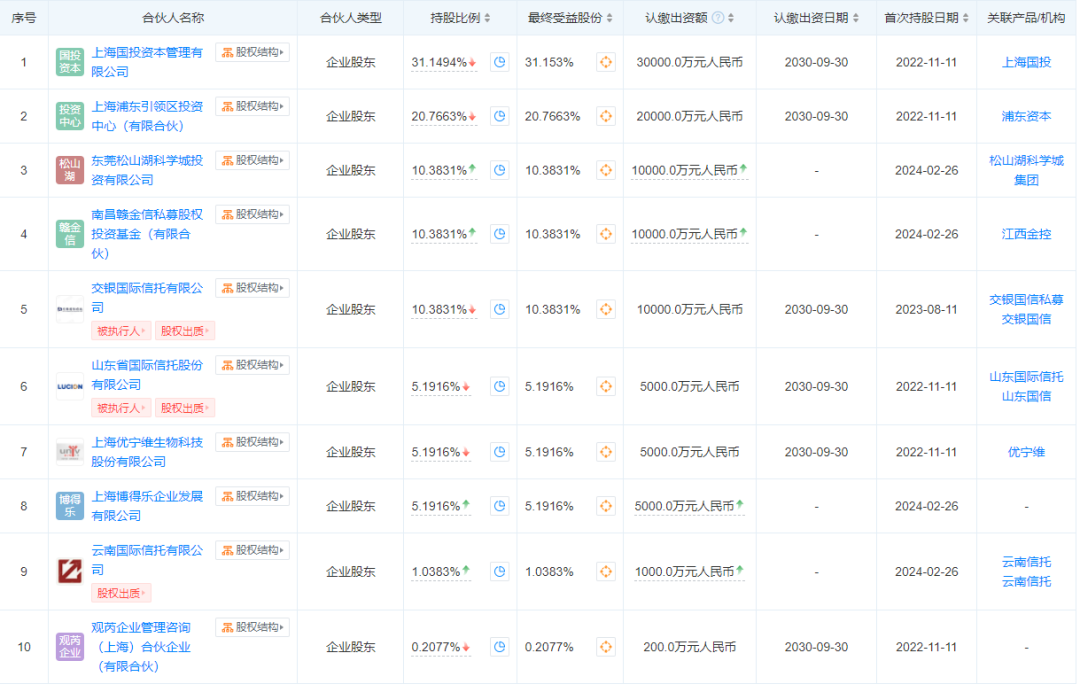Click target icon in 东莞松山湖科学城投资 row
The width and height of the screenshot is (1080, 692).
606,170
